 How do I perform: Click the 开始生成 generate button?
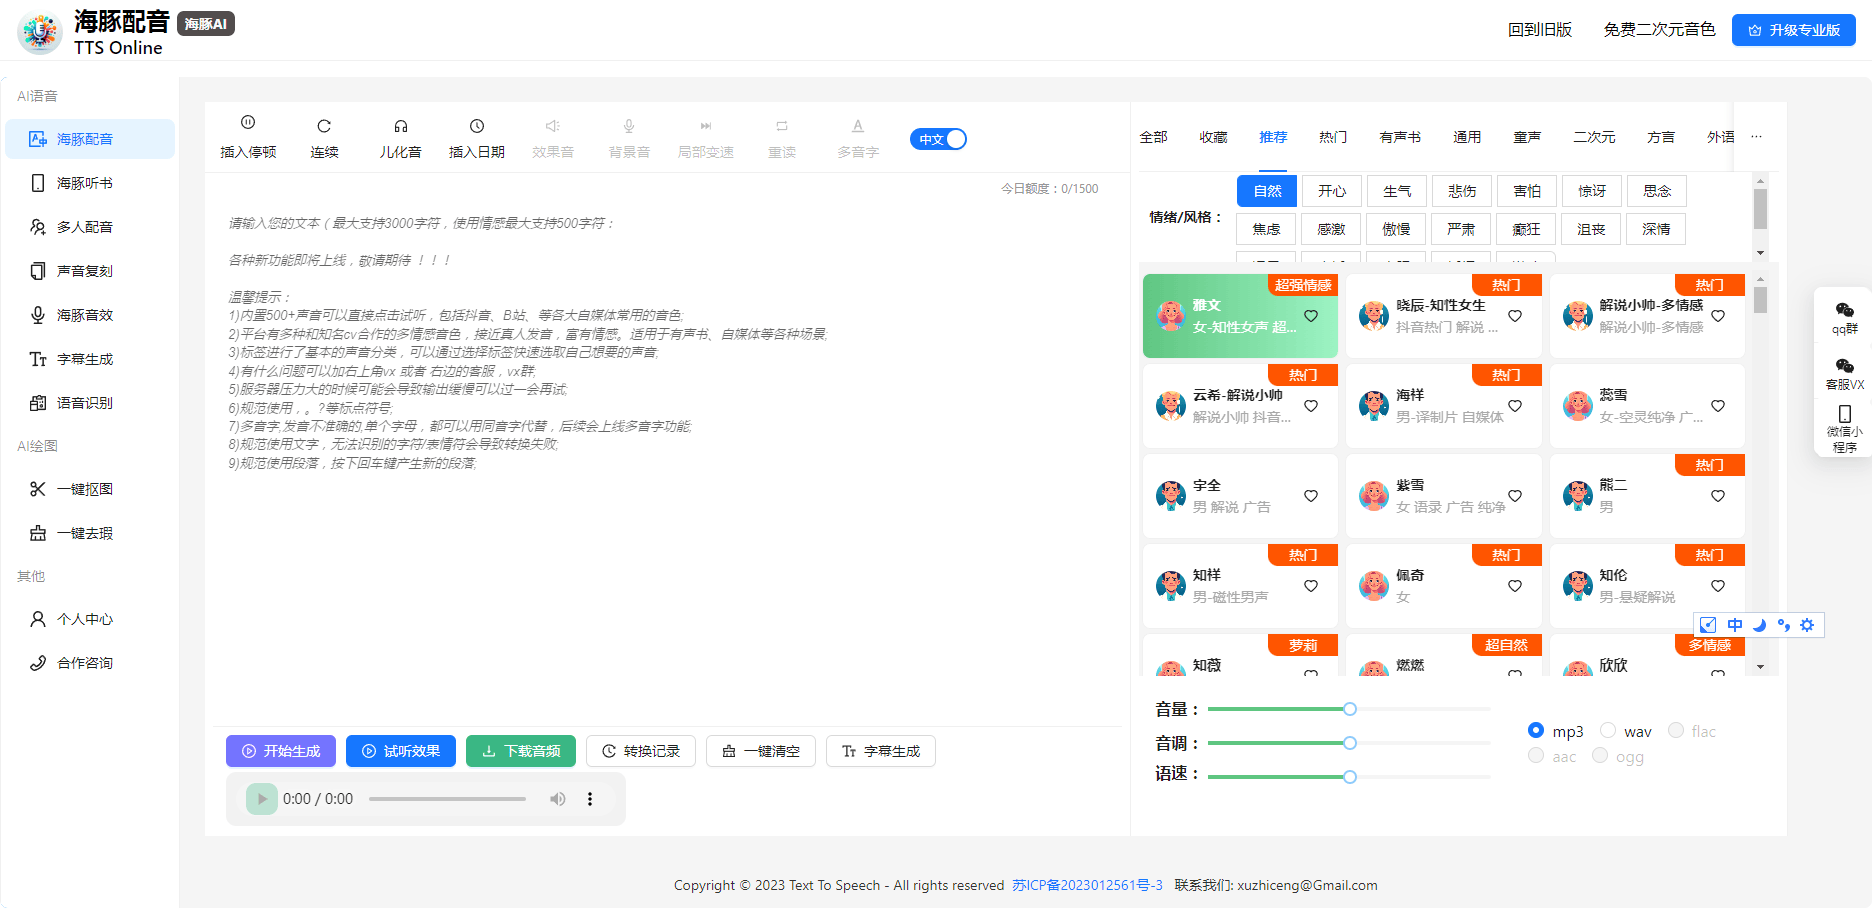(281, 751)
